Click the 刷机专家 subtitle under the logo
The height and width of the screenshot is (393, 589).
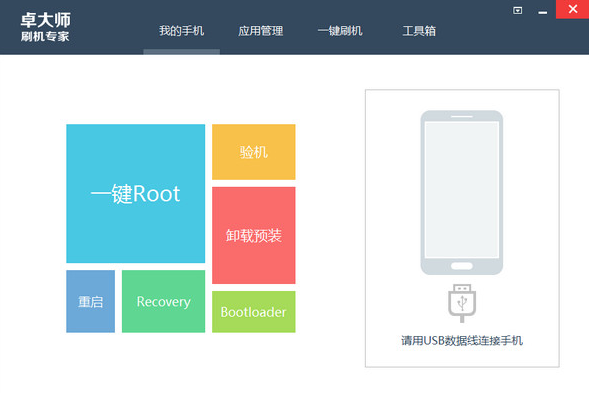(45, 36)
